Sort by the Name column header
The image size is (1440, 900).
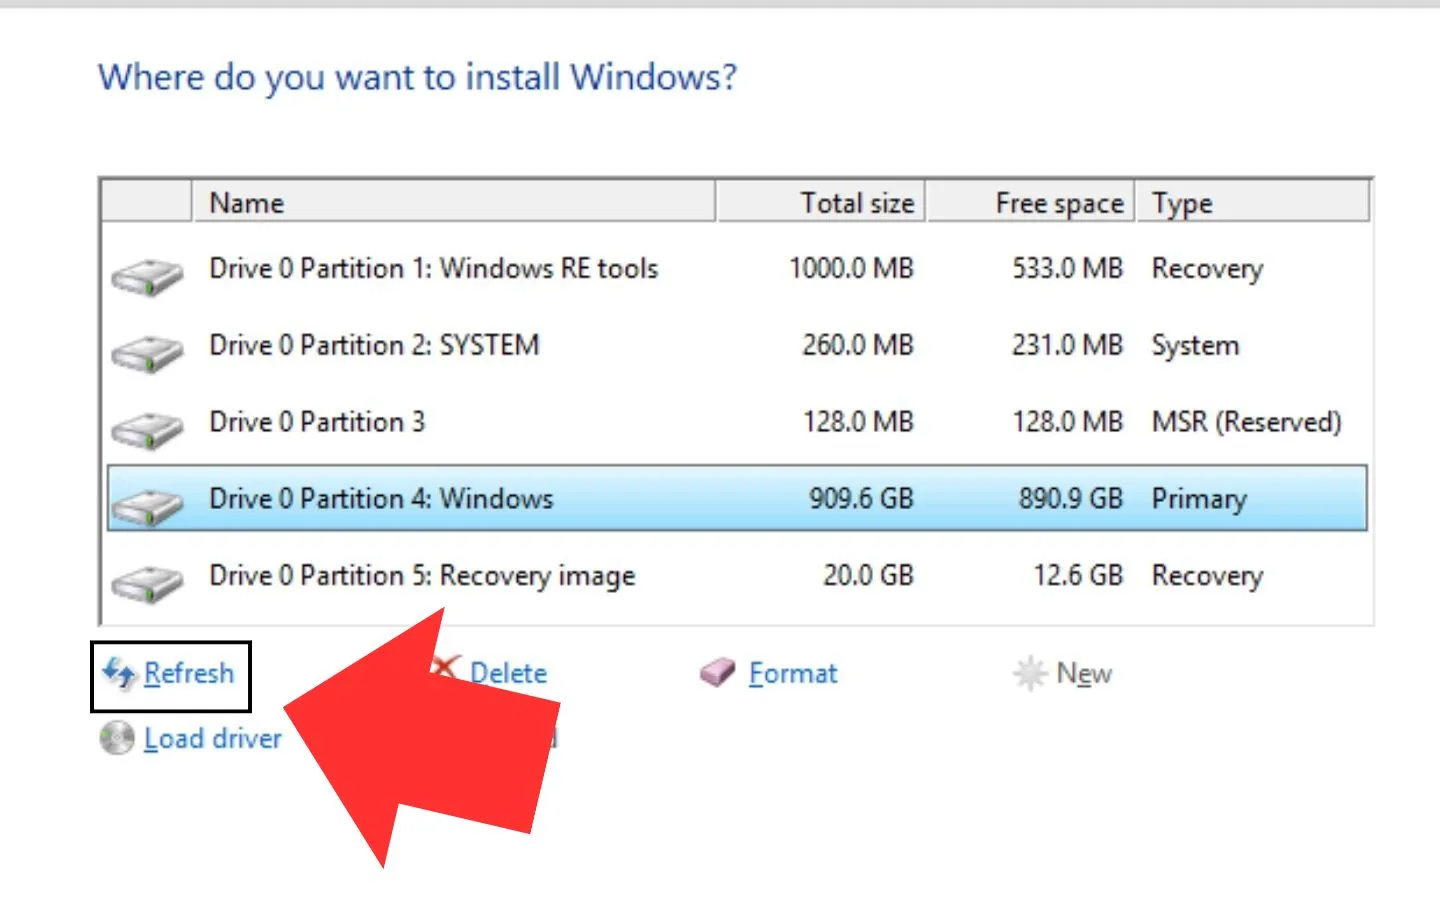pyautogui.click(x=452, y=203)
